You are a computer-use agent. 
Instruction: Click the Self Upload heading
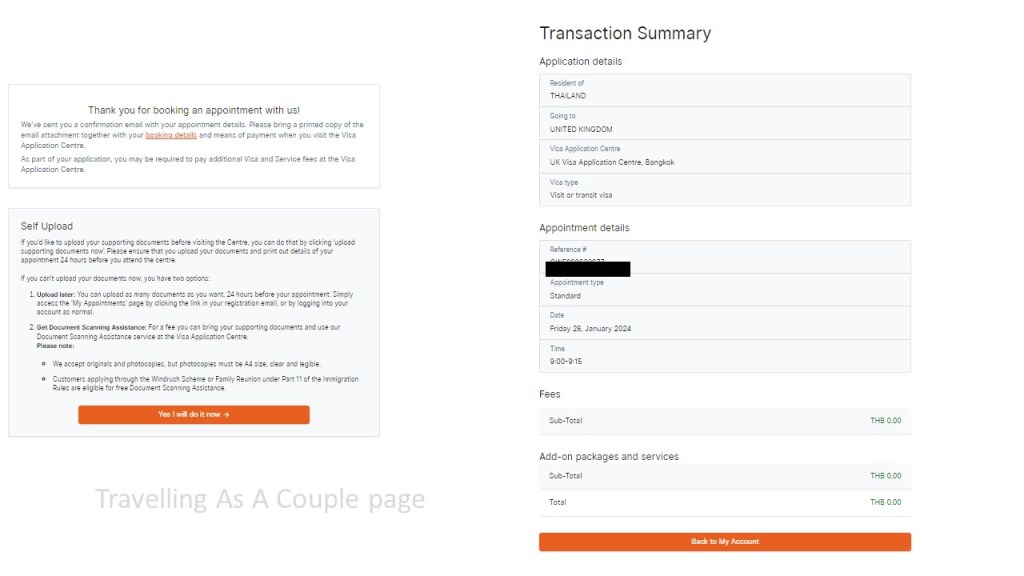tap(47, 226)
